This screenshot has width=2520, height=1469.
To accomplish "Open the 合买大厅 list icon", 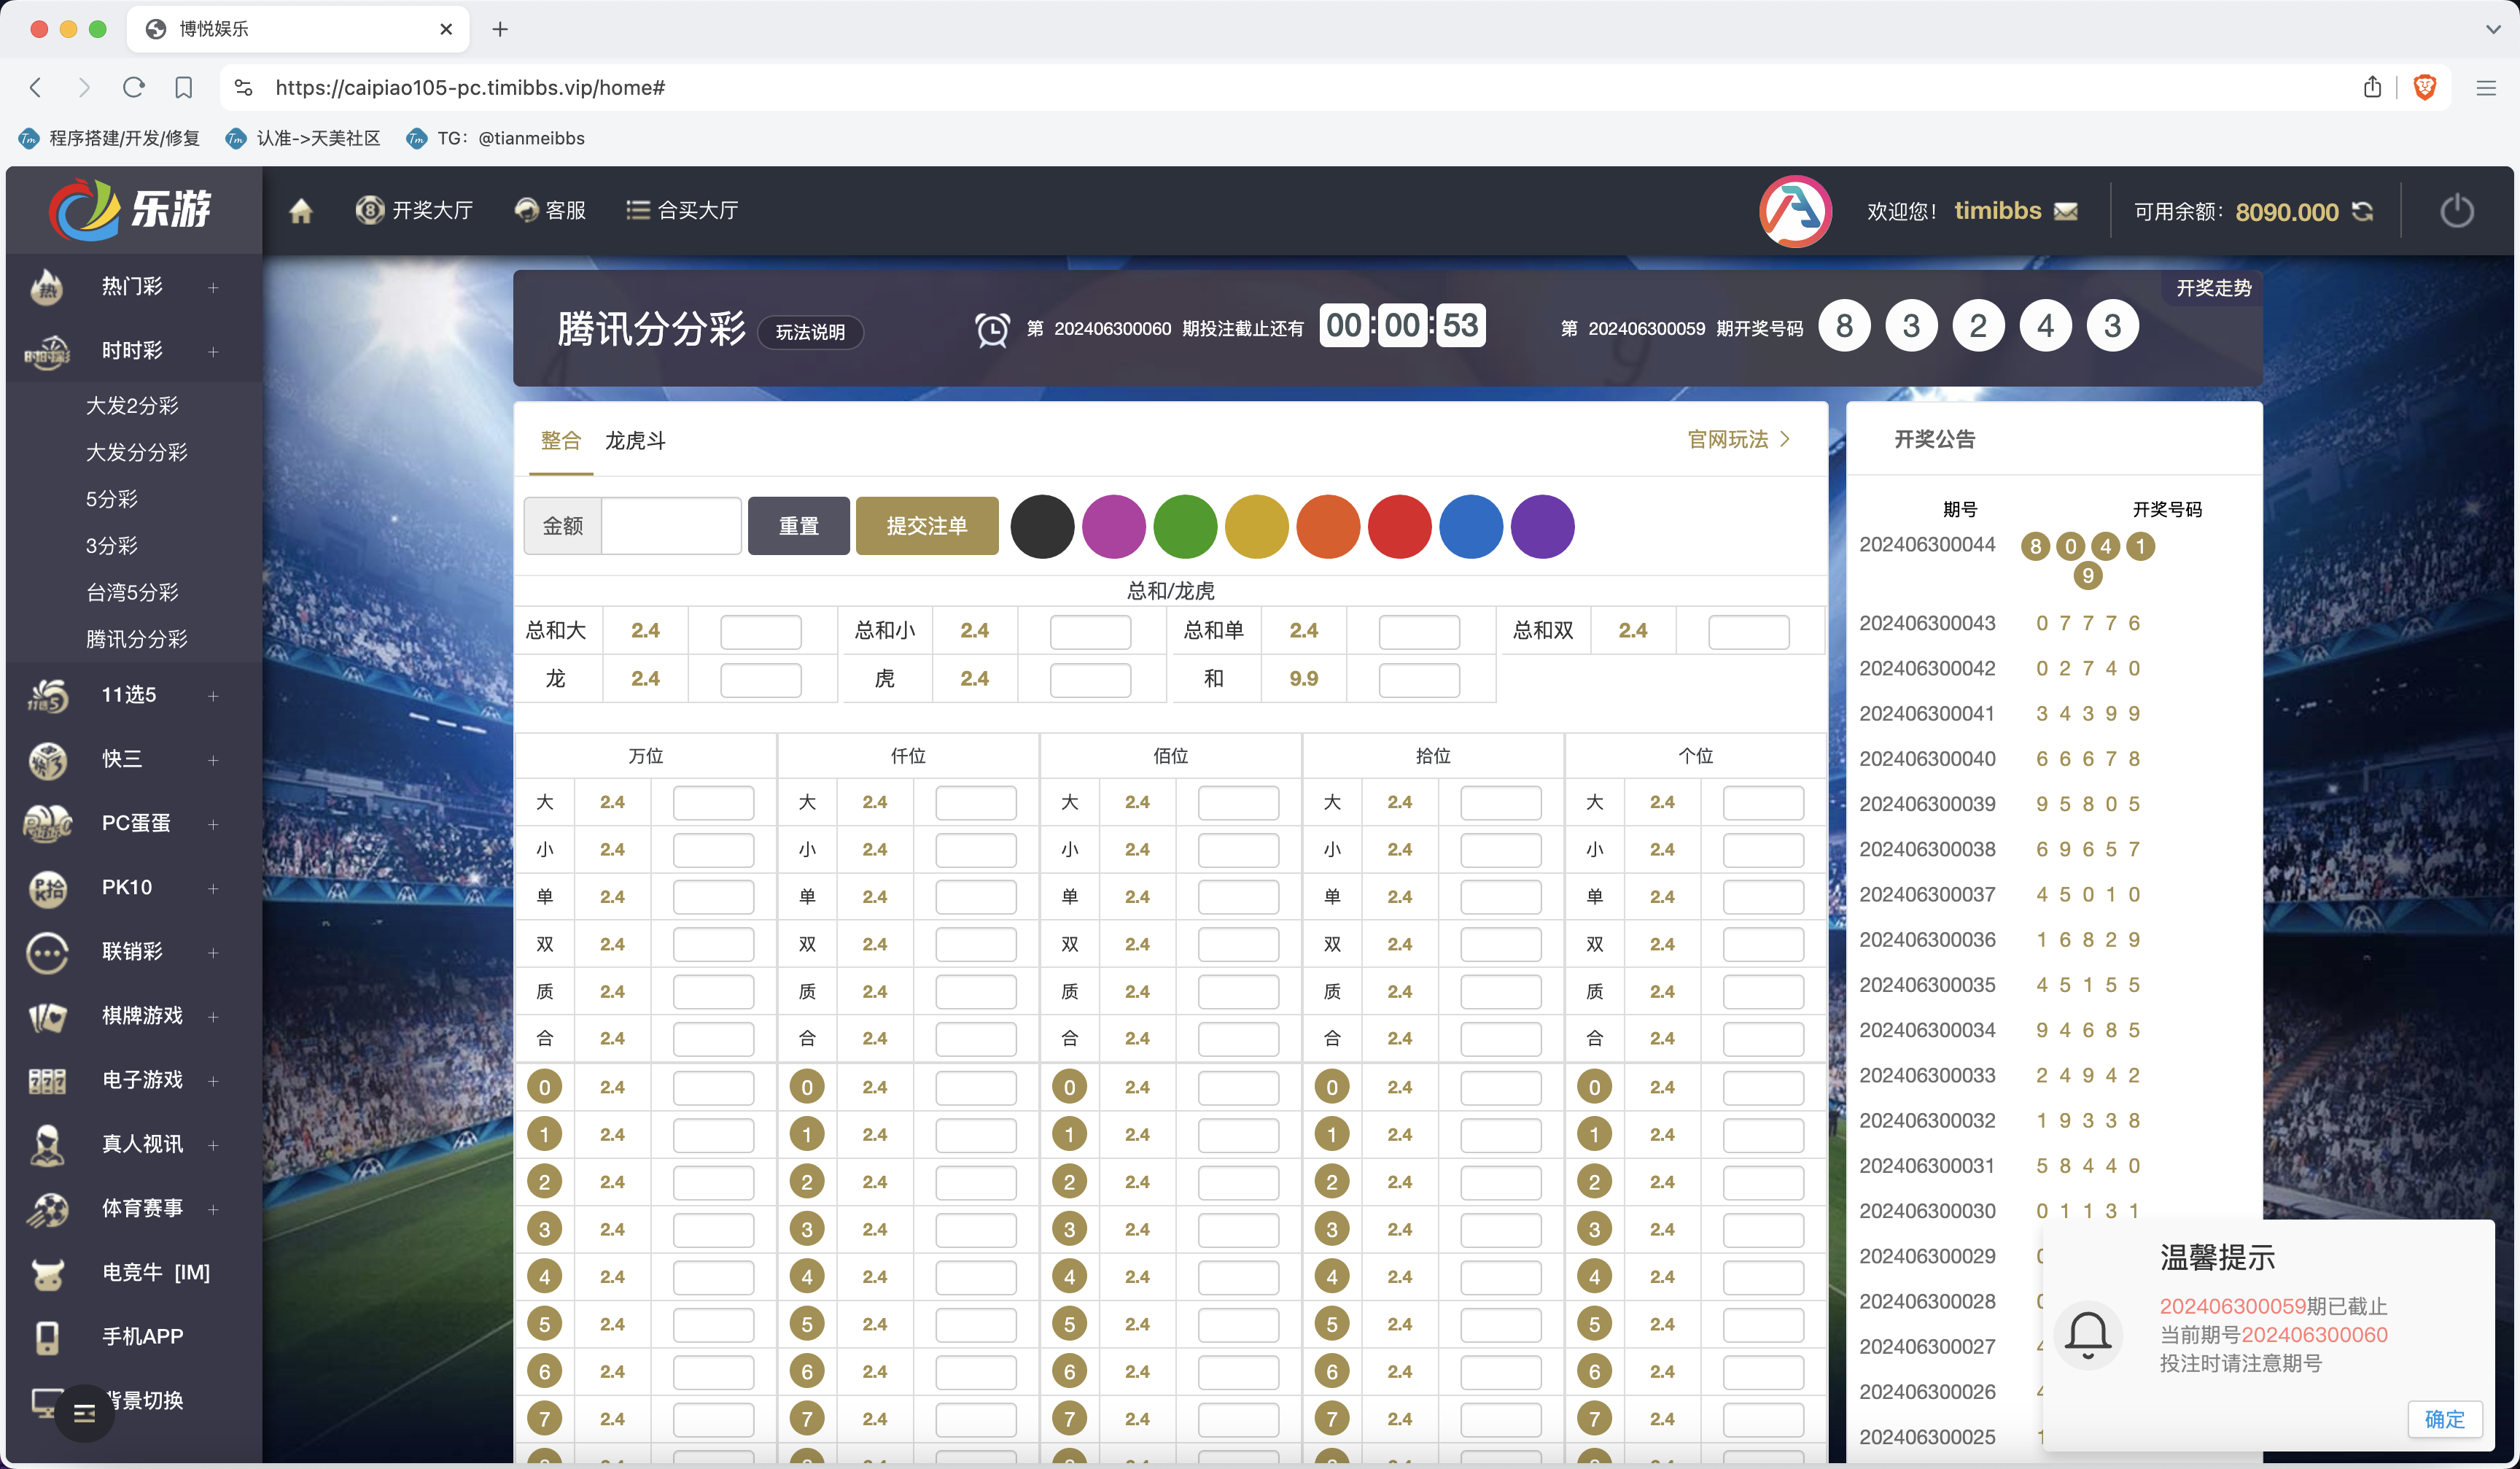I will (637, 210).
